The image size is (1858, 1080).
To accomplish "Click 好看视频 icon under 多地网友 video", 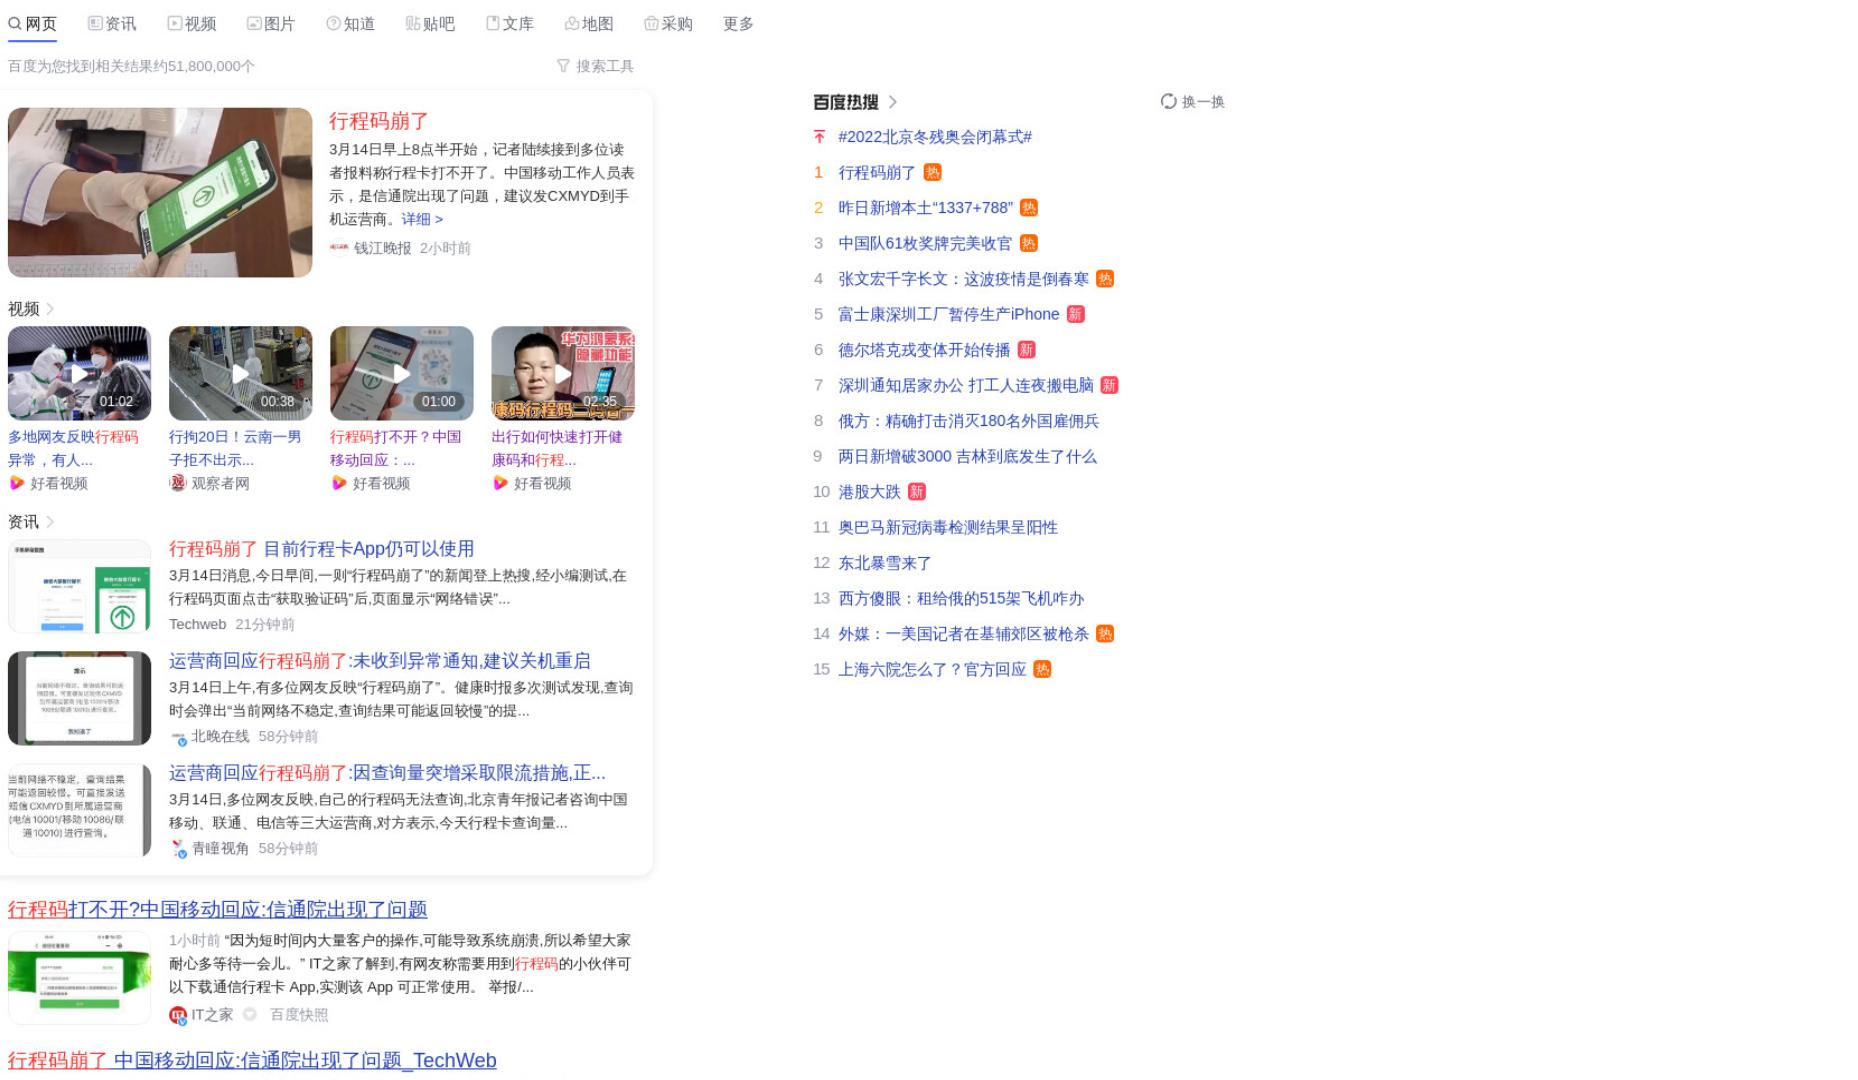I will click(16, 483).
